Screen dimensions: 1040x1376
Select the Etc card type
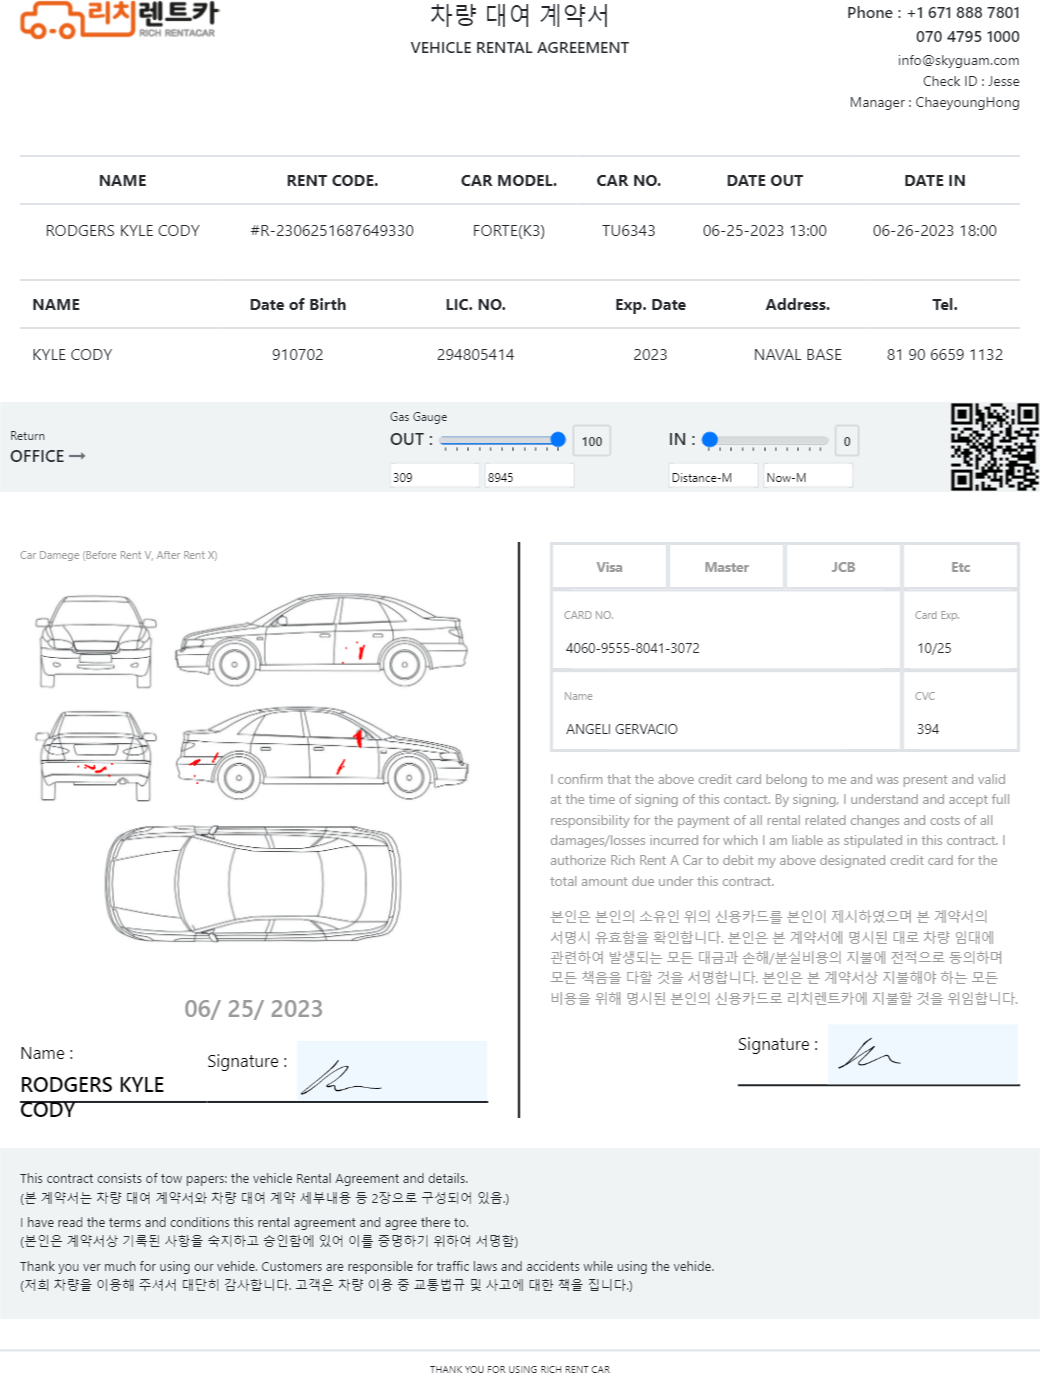point(960,567)
